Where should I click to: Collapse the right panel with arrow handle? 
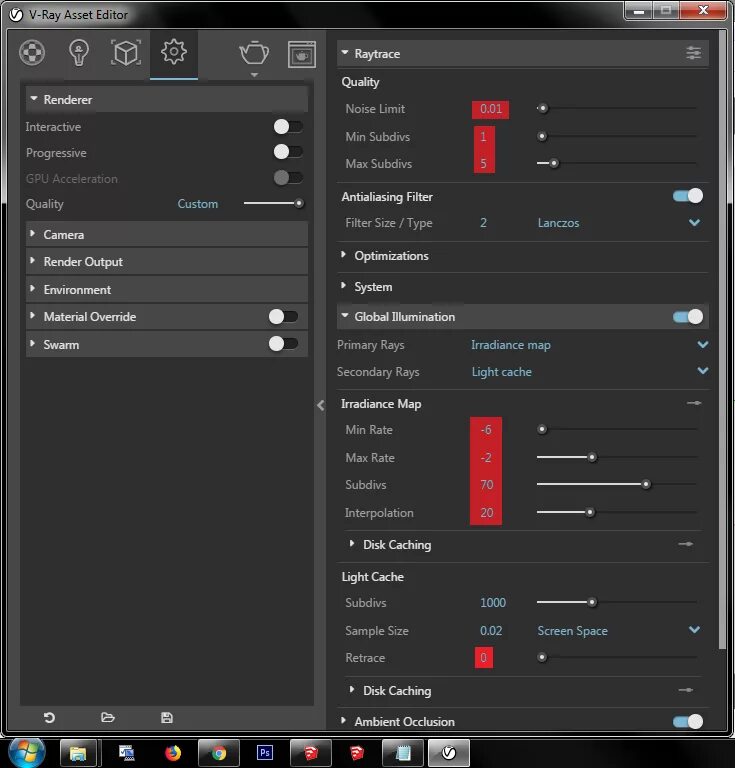click(321, 405)
